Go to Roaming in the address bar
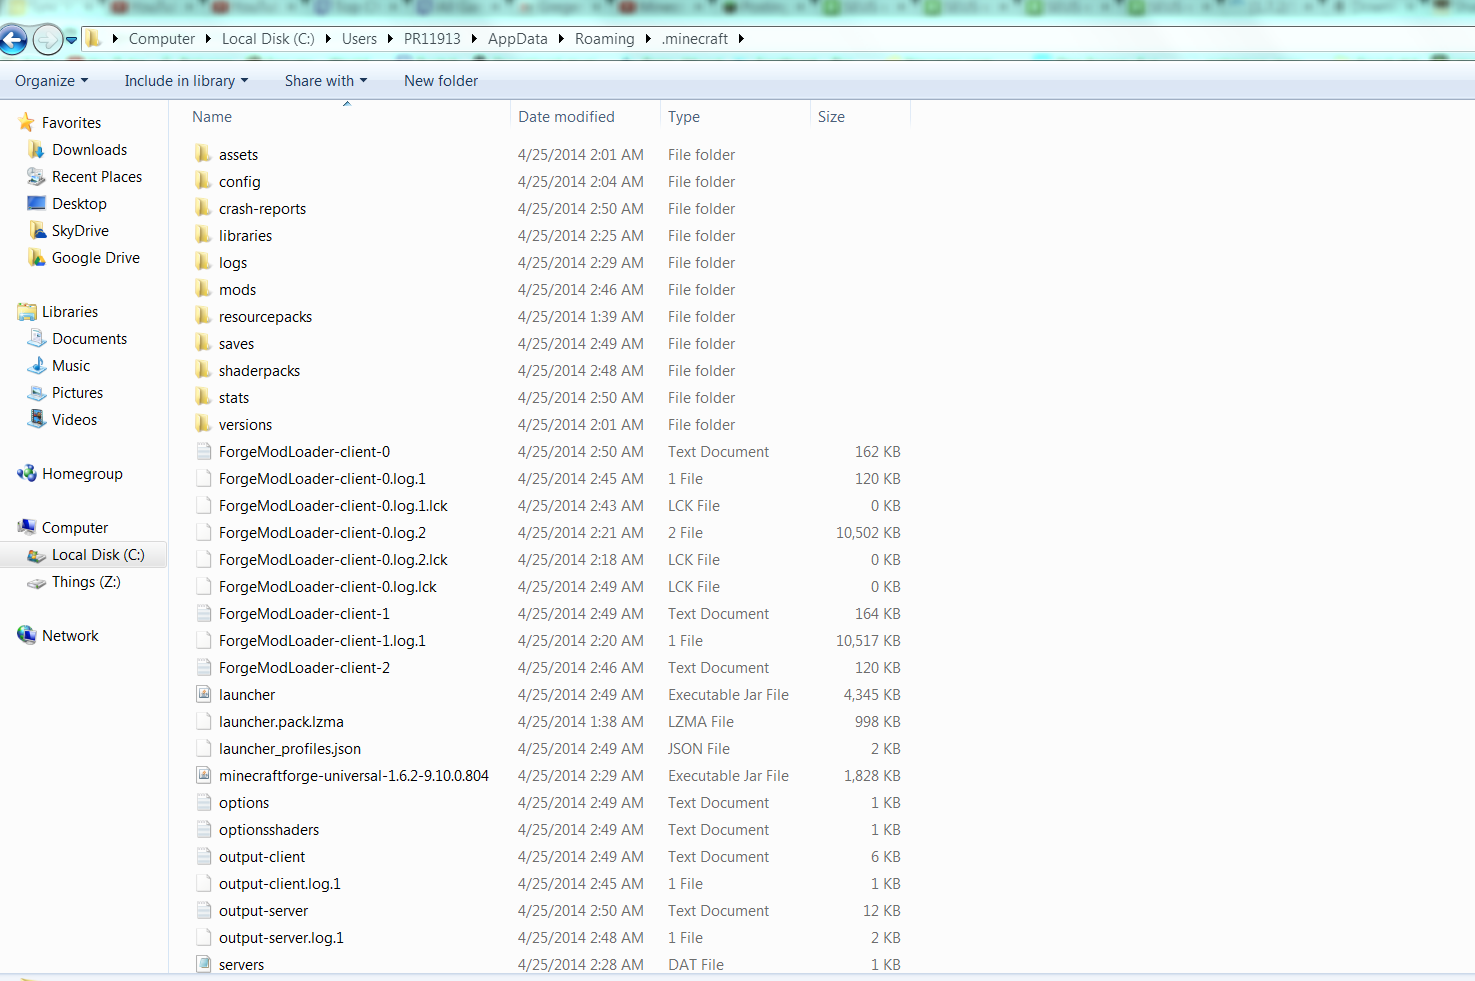 [604, 39]
